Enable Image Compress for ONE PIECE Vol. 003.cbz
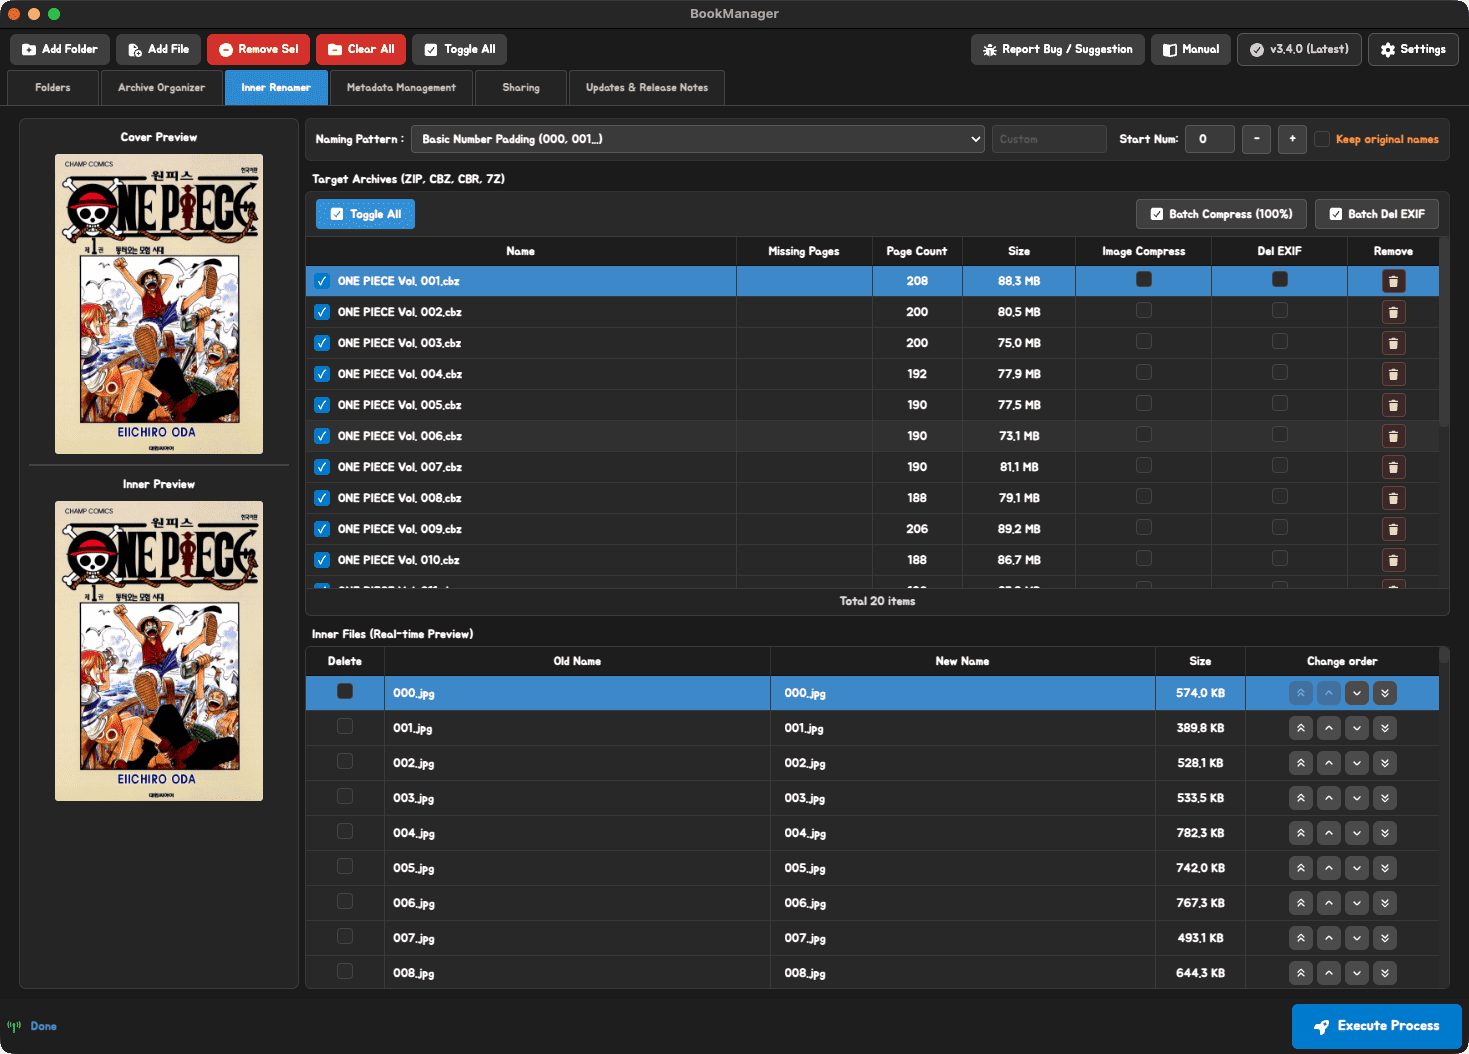This screenshot has height=1054, width=1469. tap(1144, 342)
